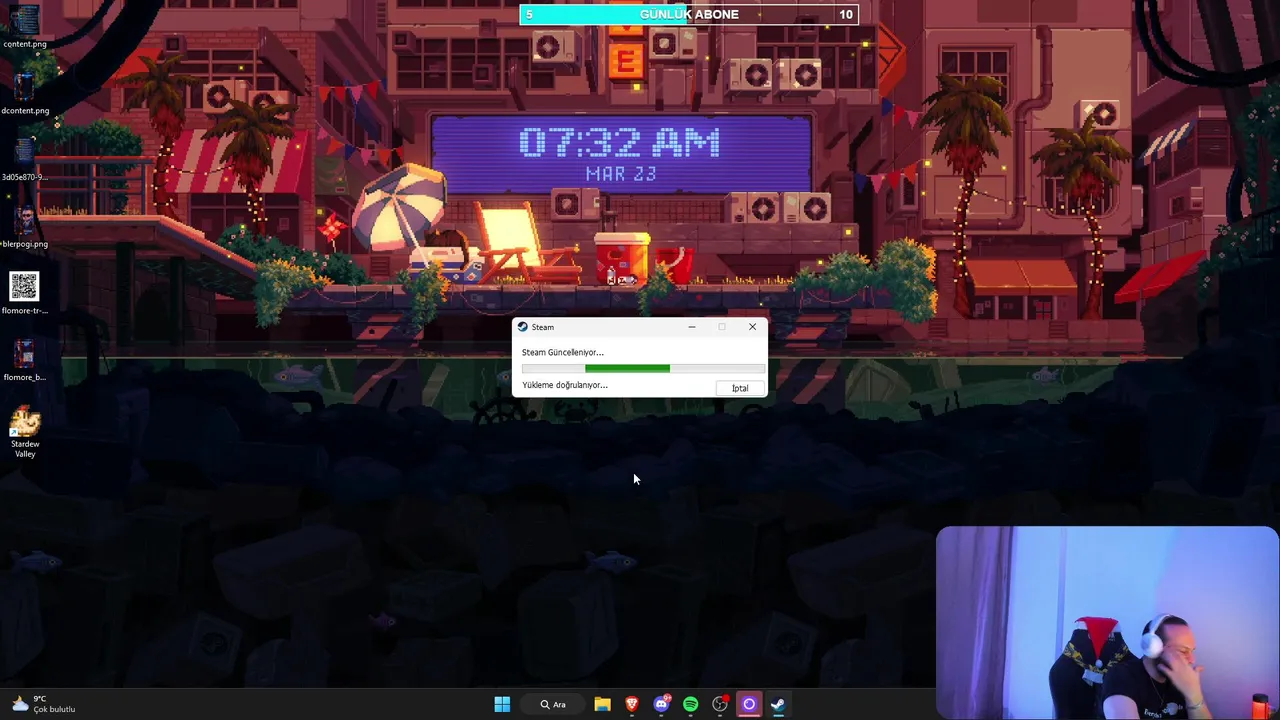
Task: Select the blerpogi.png desktop icon
Action: (x=24, y=226)
